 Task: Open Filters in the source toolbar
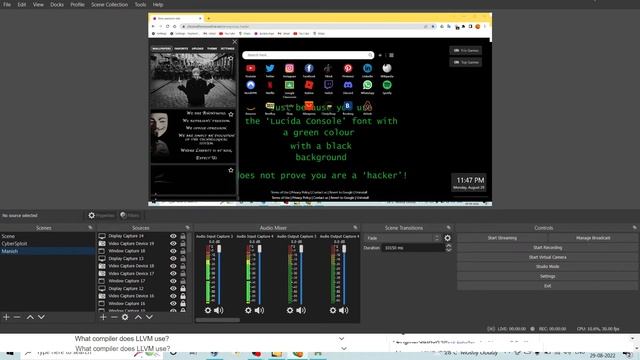[x=130, y=216]
